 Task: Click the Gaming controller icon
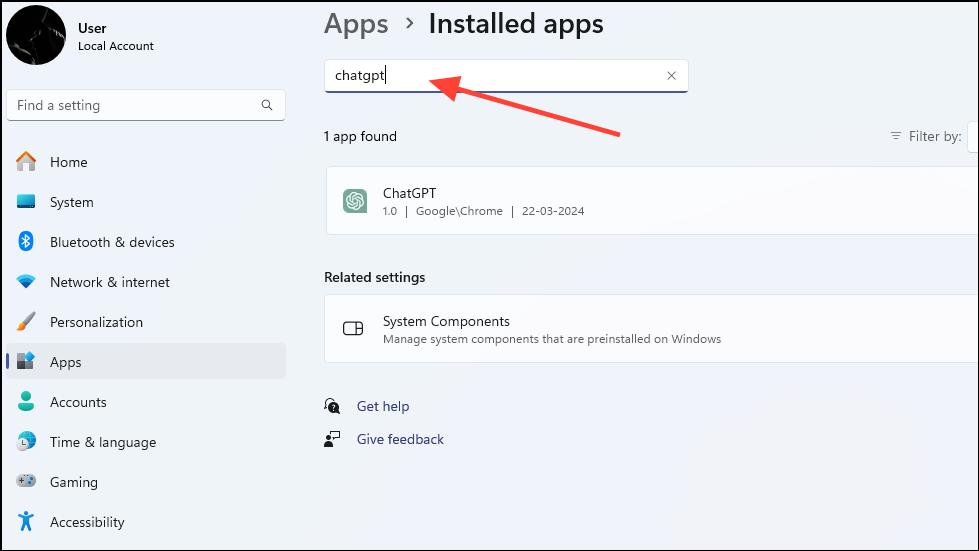point(26,481)
